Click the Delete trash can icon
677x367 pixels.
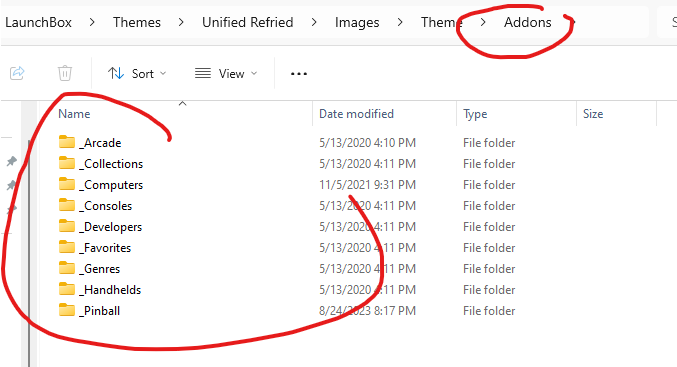click(65, 73)
